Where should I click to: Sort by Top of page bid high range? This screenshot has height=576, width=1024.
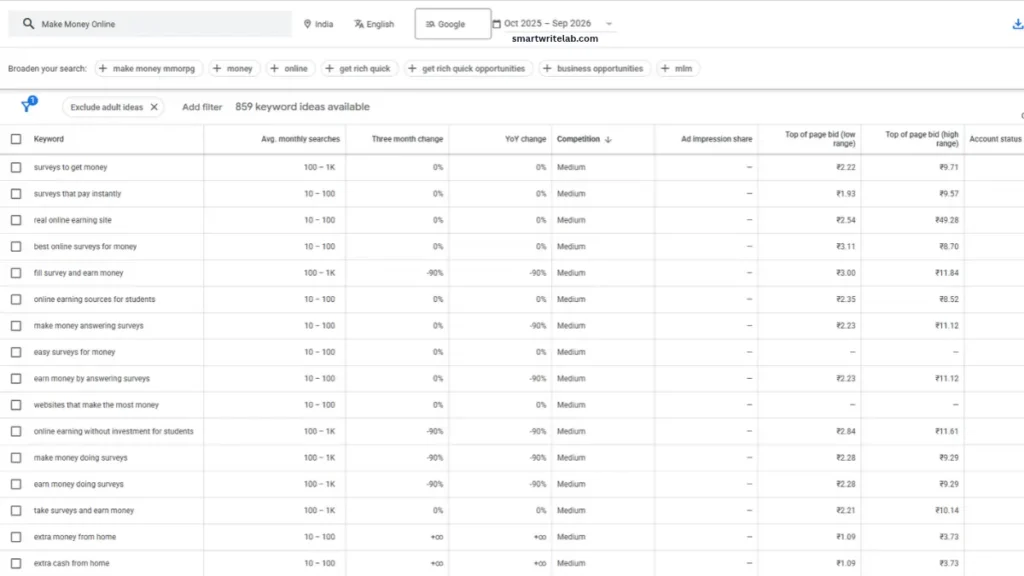pos(921,138)
